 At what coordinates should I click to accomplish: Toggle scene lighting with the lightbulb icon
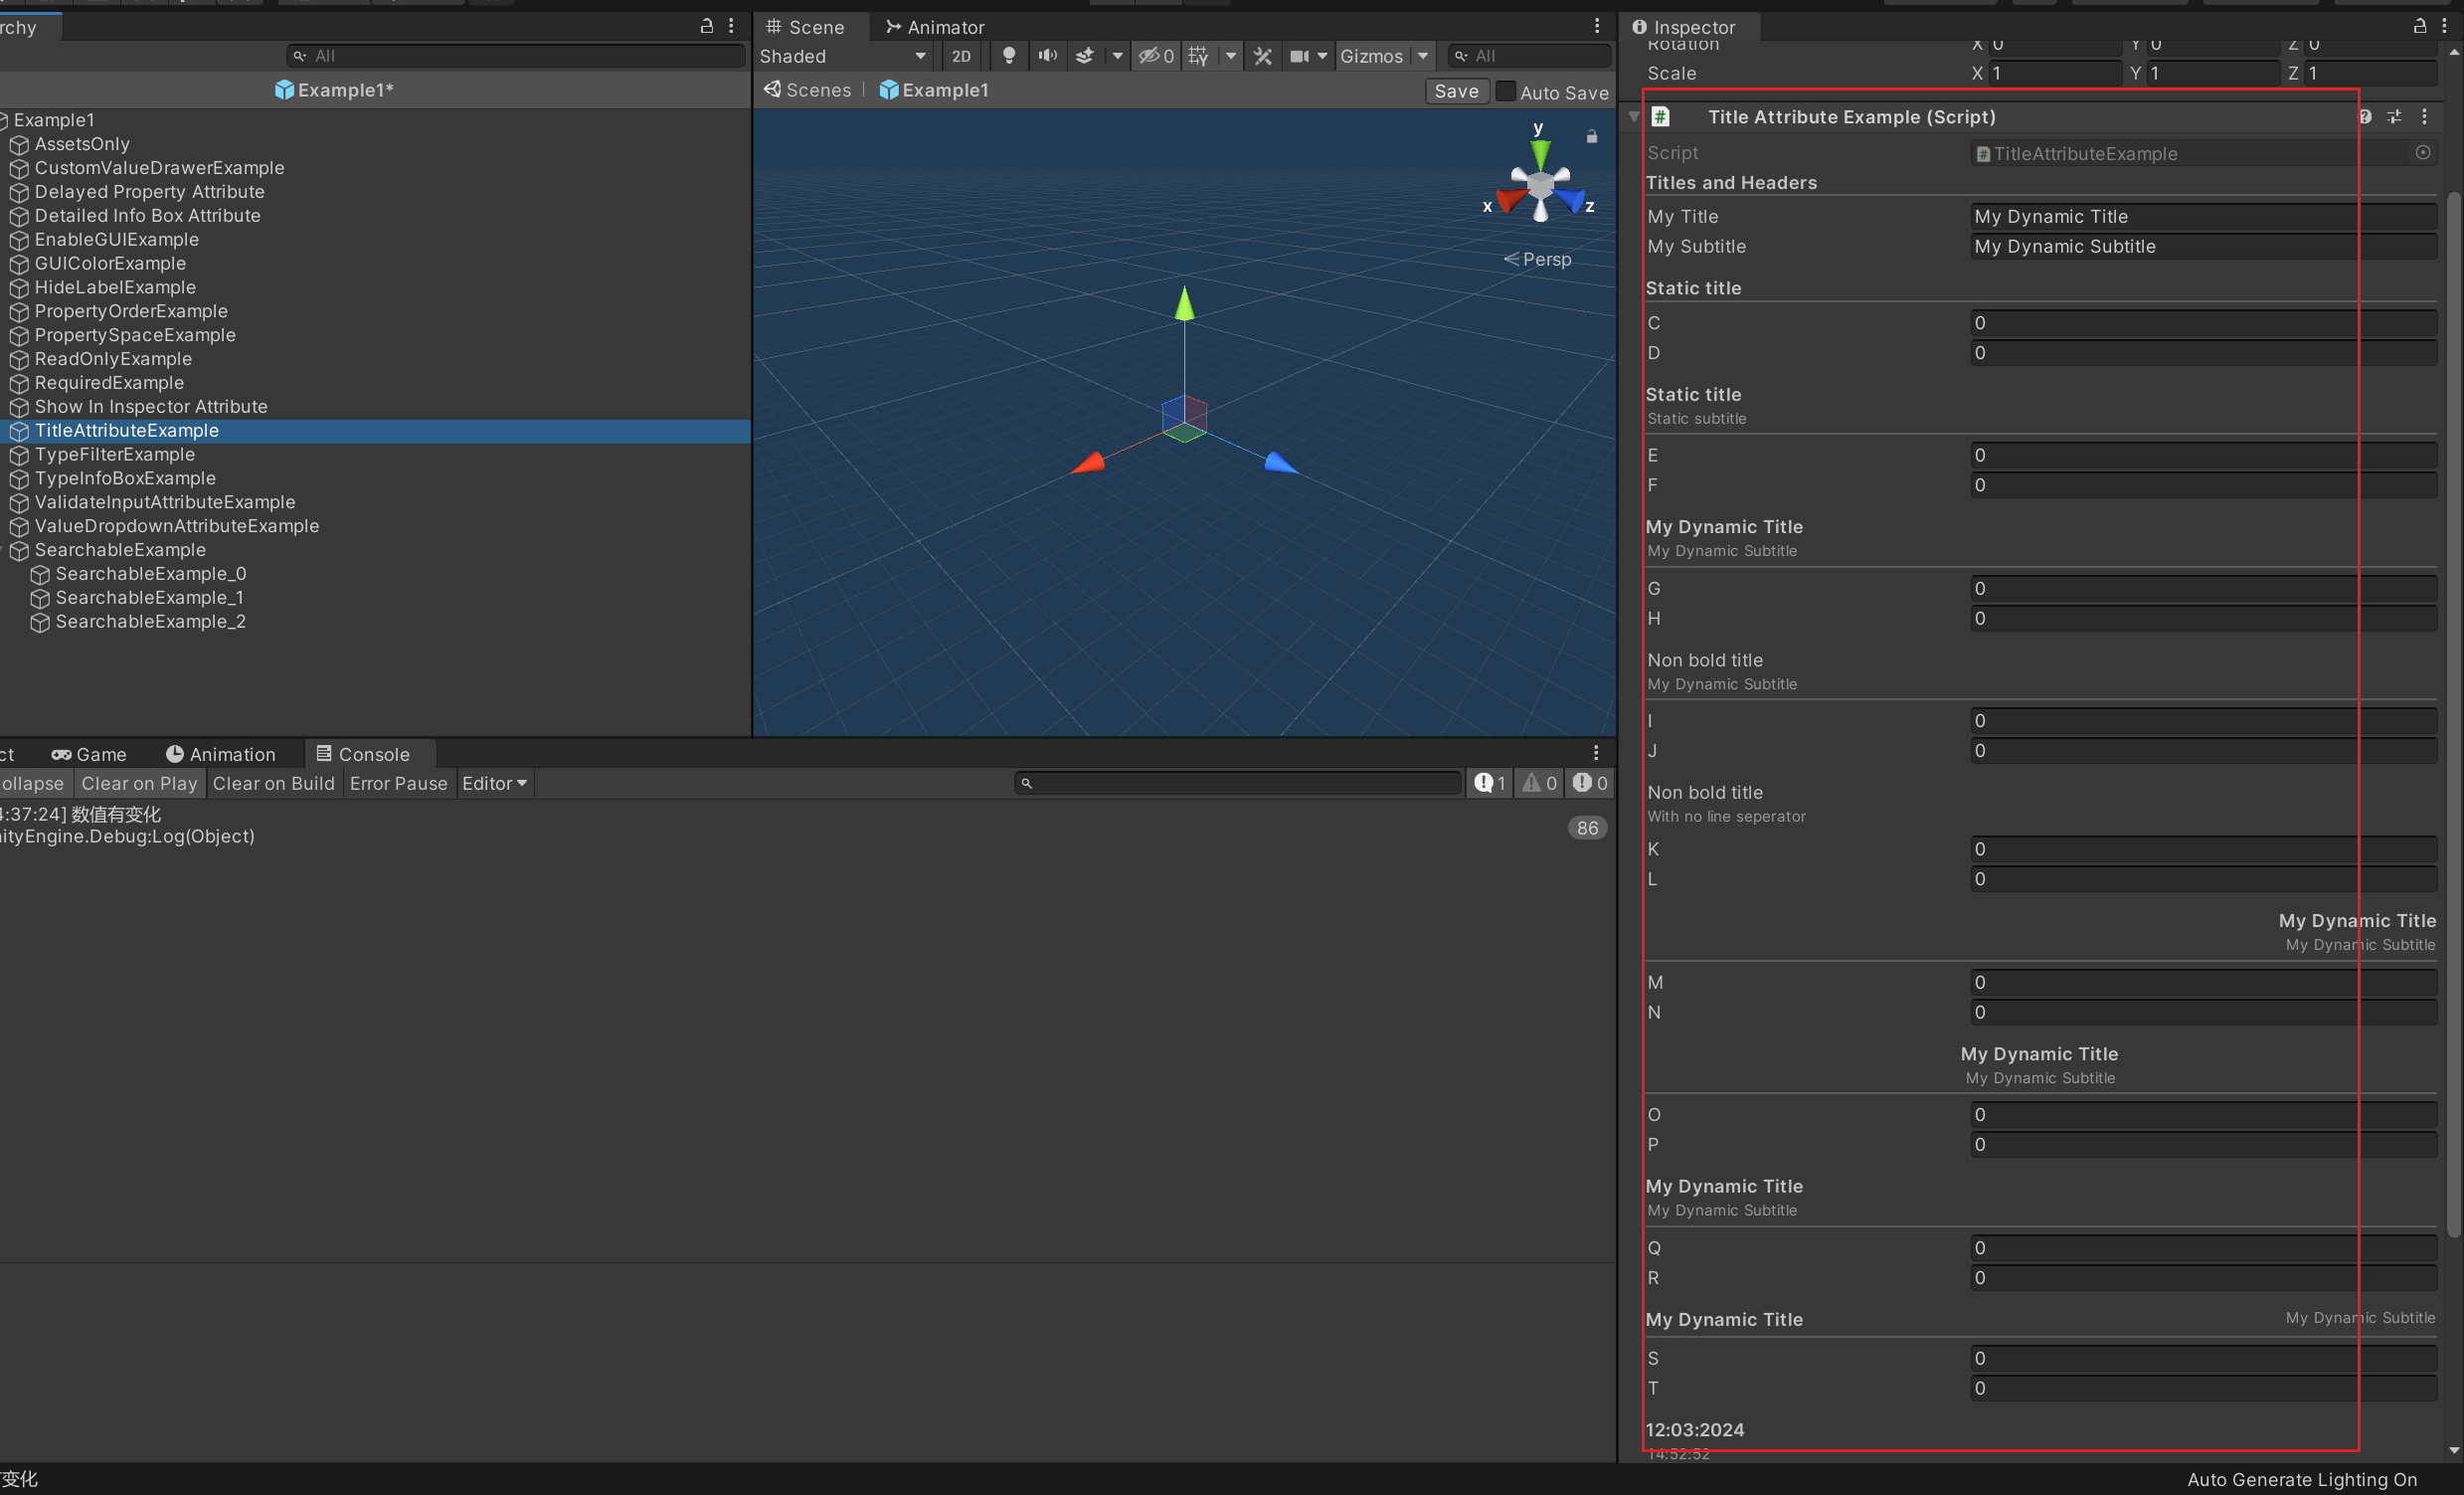click(1008, 56)
